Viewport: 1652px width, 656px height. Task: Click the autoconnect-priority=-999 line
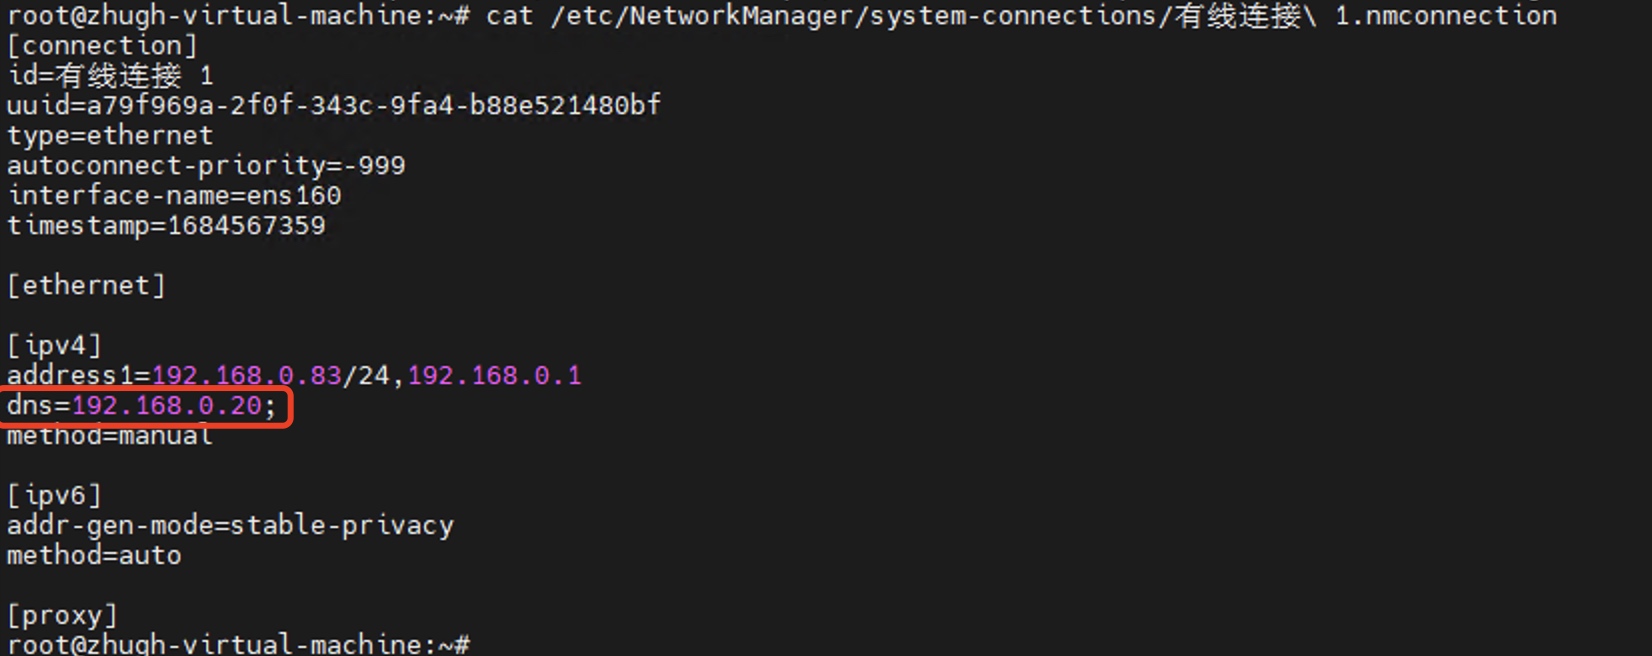[x=206, y=166]
